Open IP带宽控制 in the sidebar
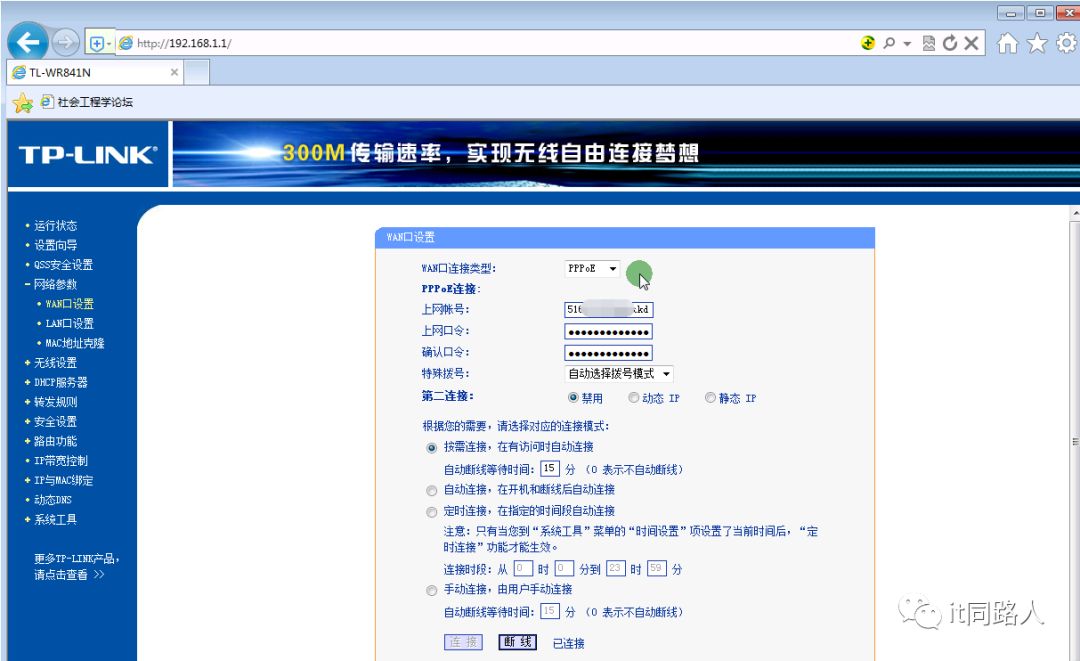1080x661 pixels. (61, 461)
